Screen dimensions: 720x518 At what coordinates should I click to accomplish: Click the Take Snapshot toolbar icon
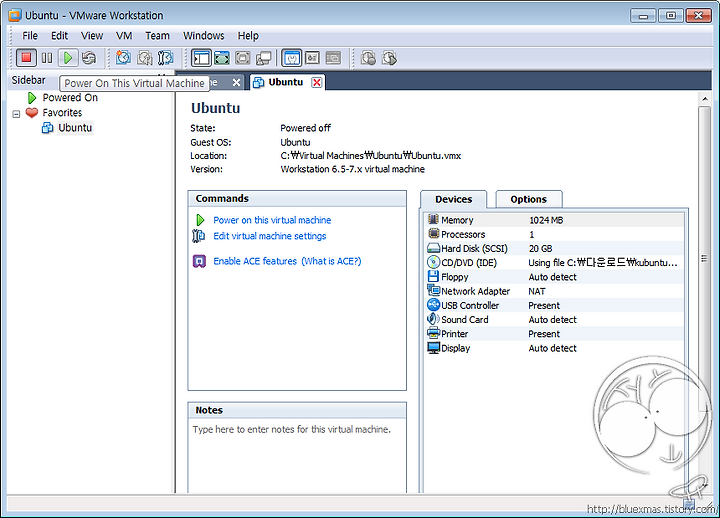(x=123, y=58)
